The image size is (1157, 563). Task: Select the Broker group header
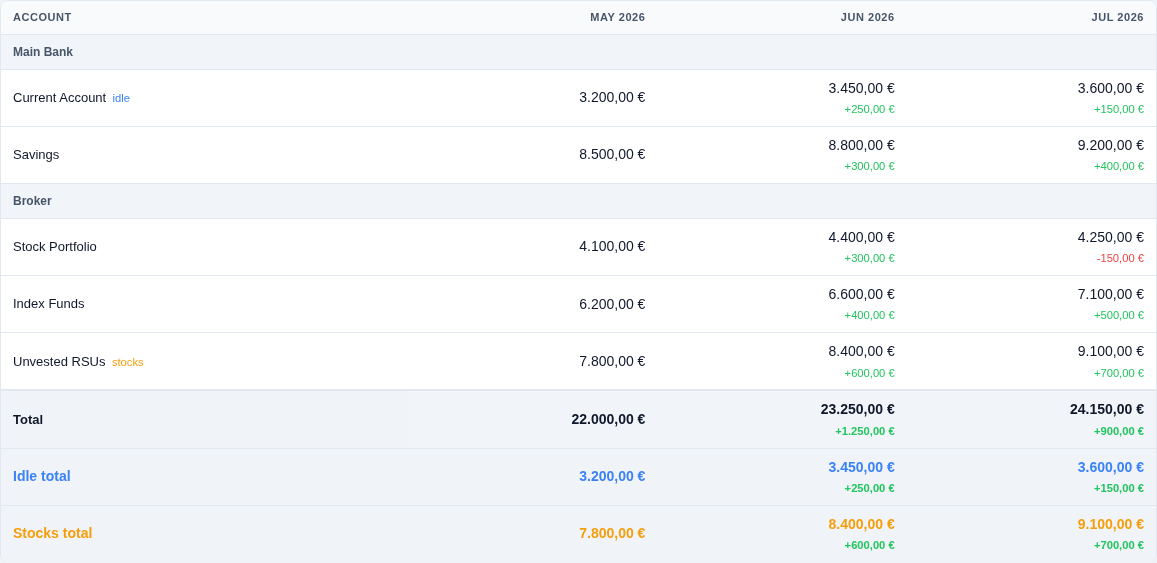coord(578,201)
